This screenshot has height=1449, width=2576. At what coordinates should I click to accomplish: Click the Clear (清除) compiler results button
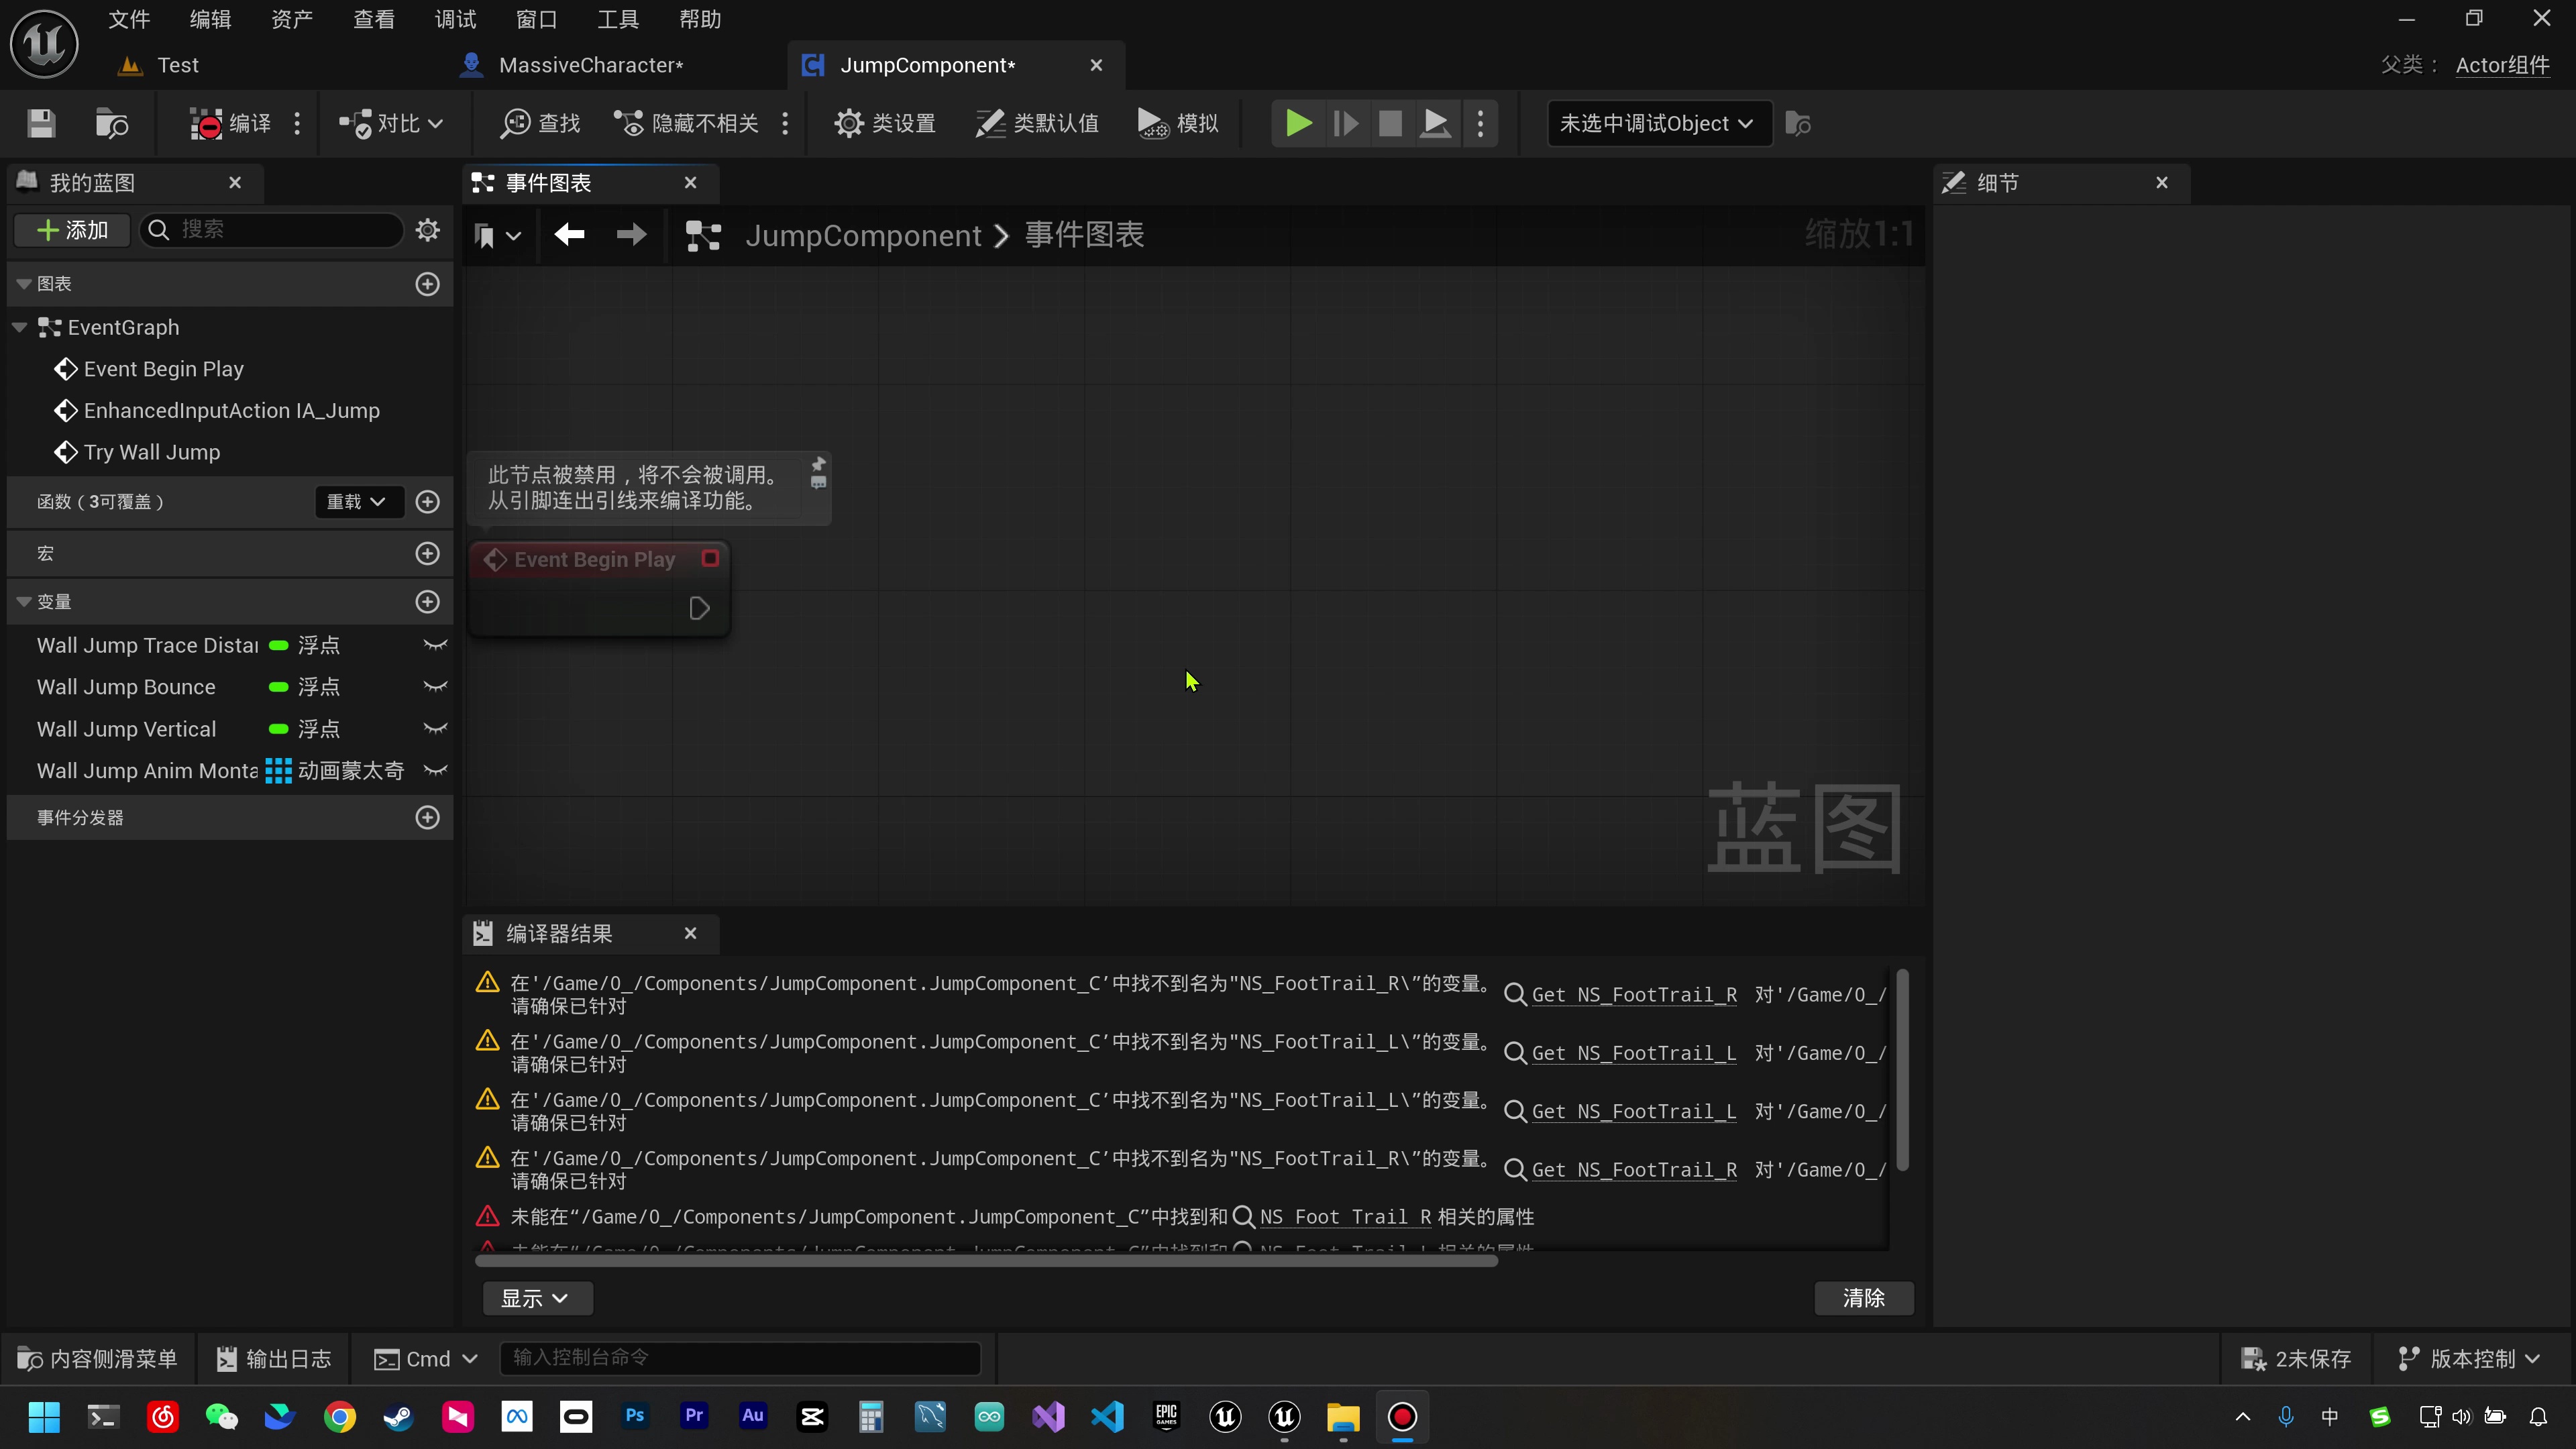(x=1863, y=1298)
